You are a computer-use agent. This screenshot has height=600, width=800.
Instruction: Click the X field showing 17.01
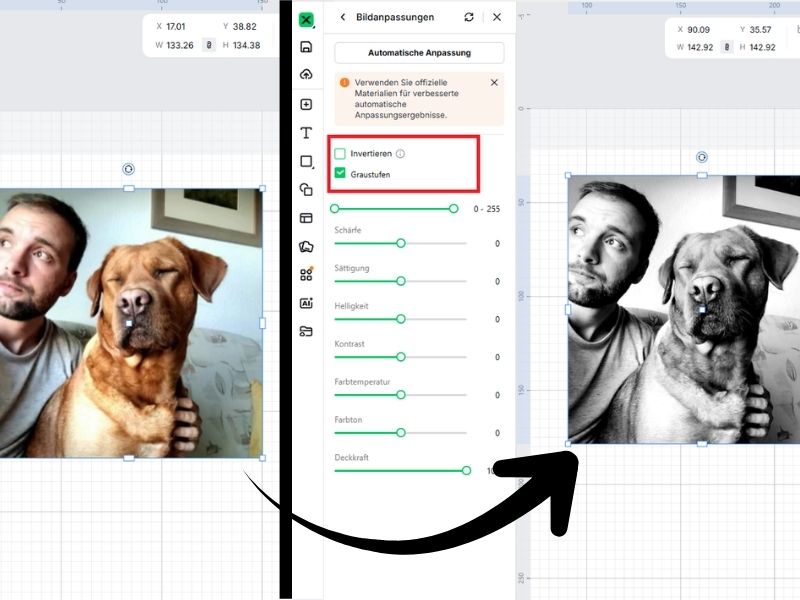click(176, 27)
